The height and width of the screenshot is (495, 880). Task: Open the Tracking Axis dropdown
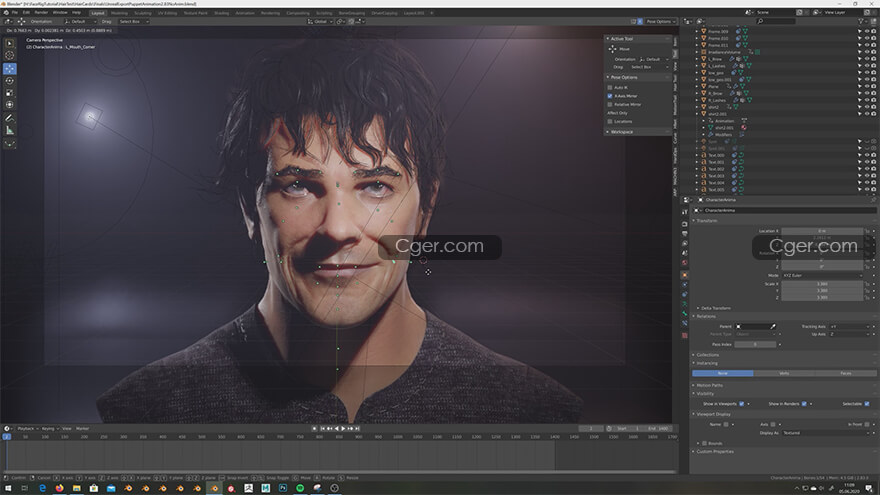tap(850, 326)
